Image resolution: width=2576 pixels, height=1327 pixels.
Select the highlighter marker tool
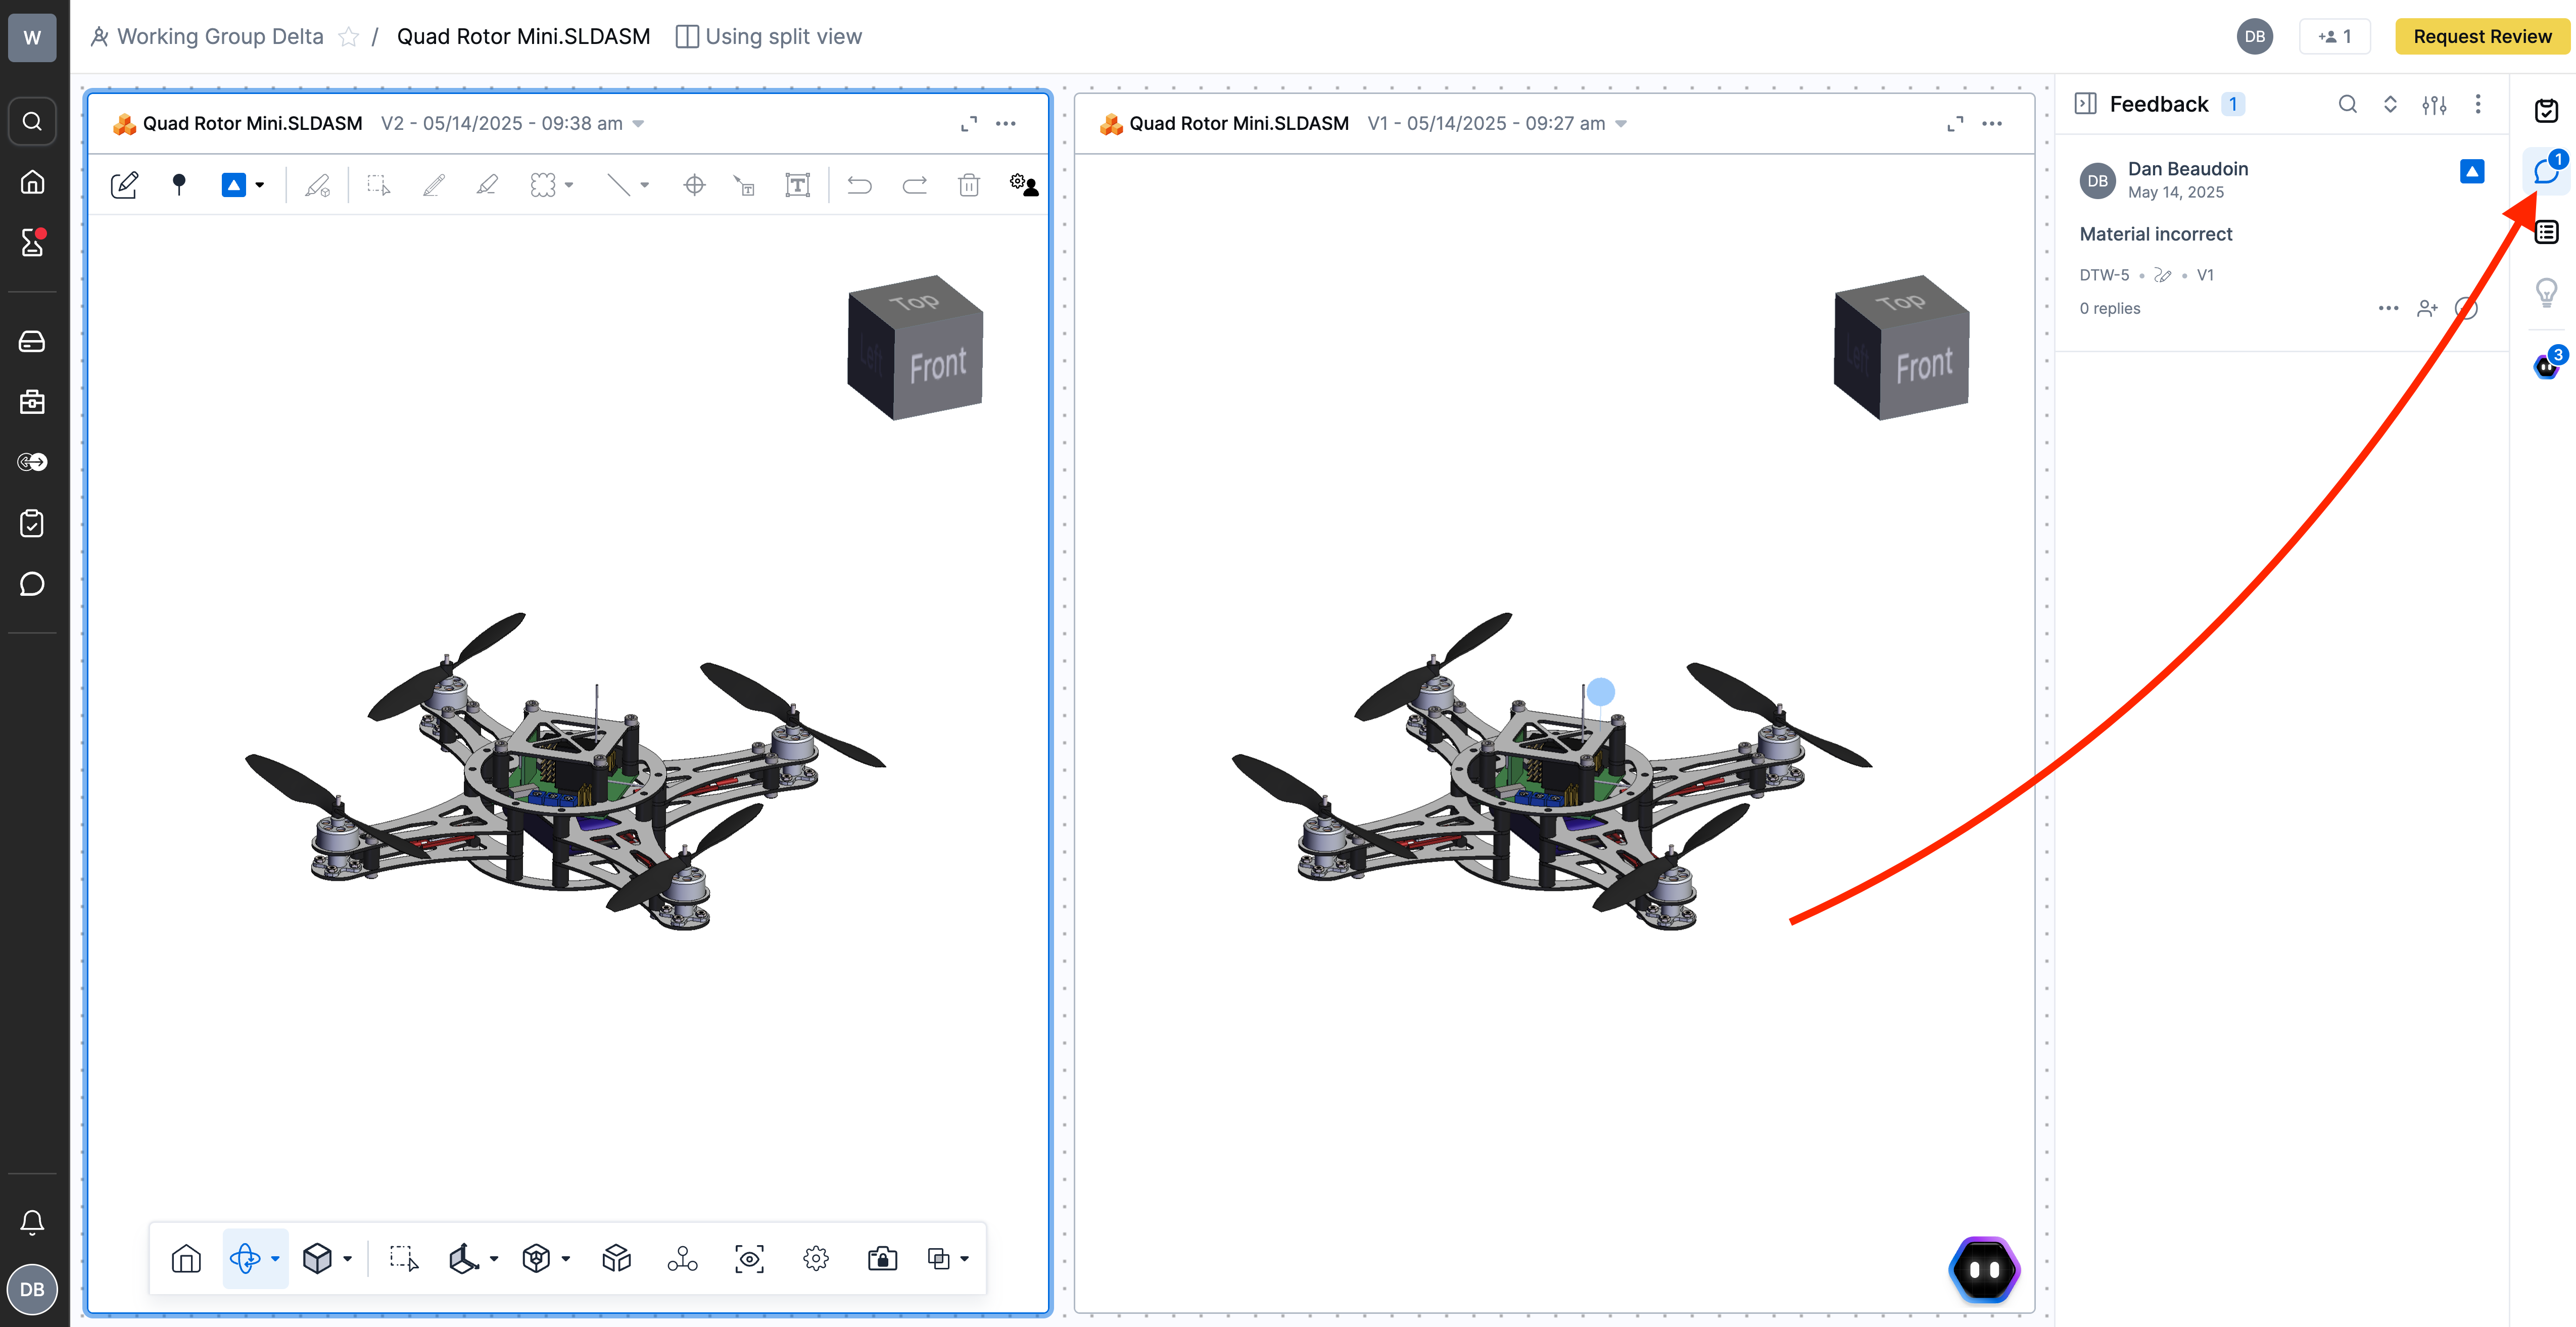click(487, 185)
